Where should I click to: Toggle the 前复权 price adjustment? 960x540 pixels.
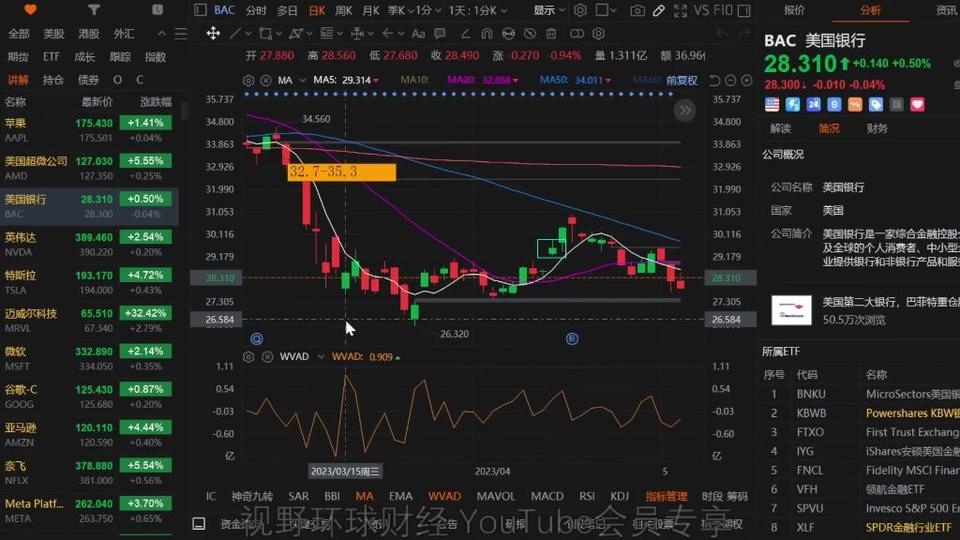point(681,80)
